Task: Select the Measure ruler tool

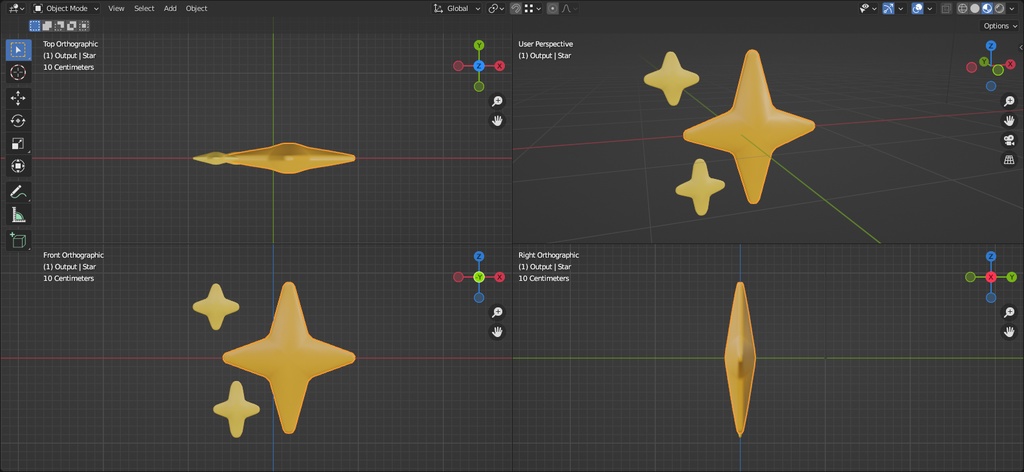Action: coord(18,215)
